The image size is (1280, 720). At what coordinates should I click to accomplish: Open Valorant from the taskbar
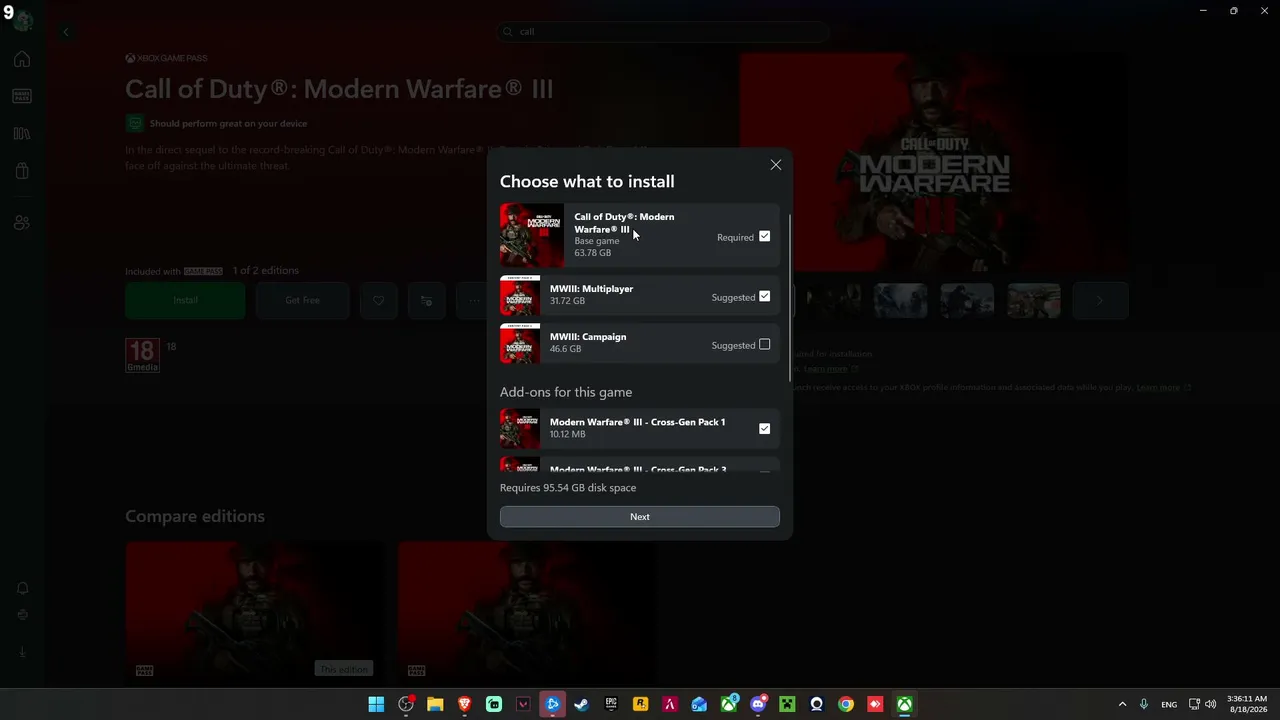pos(523,704)
